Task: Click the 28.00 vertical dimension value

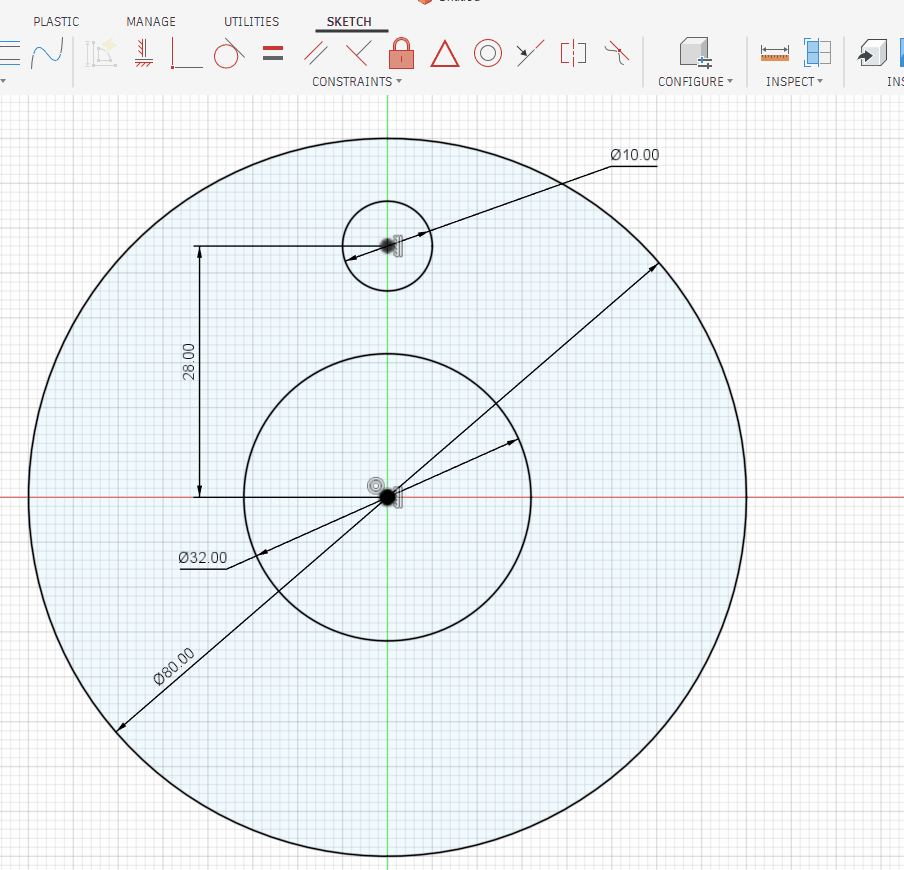Action: click(189, 361)
